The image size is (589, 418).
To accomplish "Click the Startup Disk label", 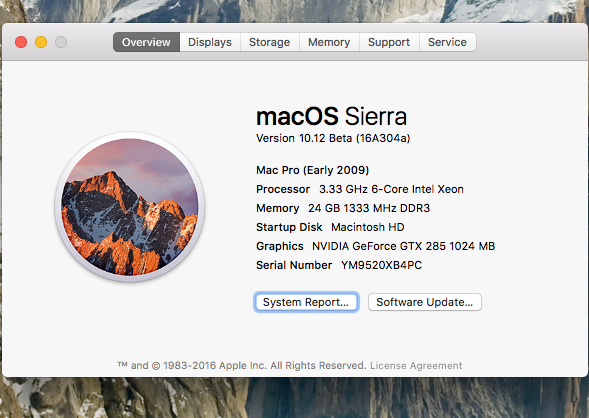I will point(289,227).
